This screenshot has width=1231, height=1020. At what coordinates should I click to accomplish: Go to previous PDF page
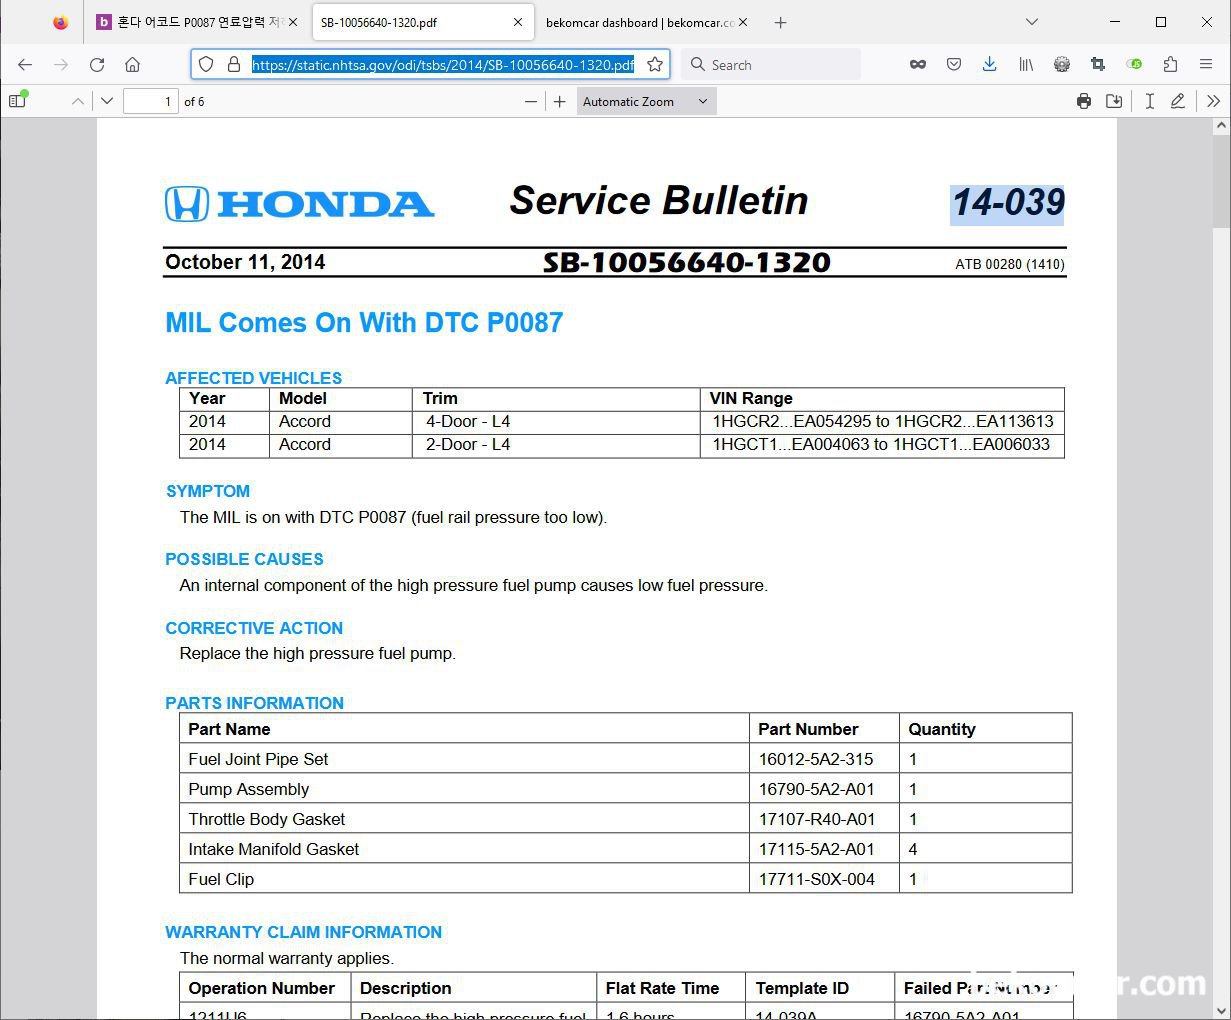[78, 101]
